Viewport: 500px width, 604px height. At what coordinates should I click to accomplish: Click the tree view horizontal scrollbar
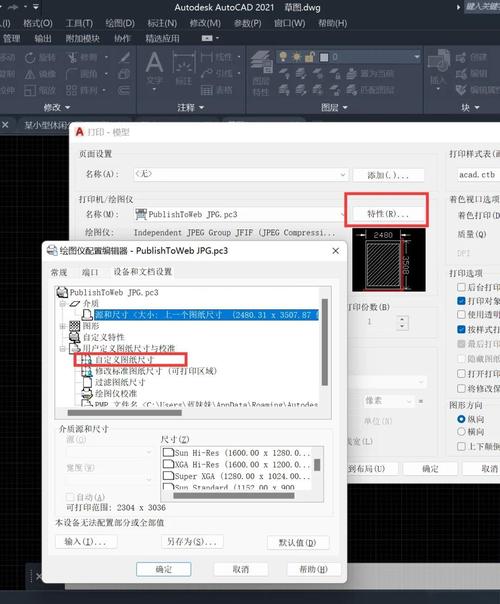click(124, 413)
